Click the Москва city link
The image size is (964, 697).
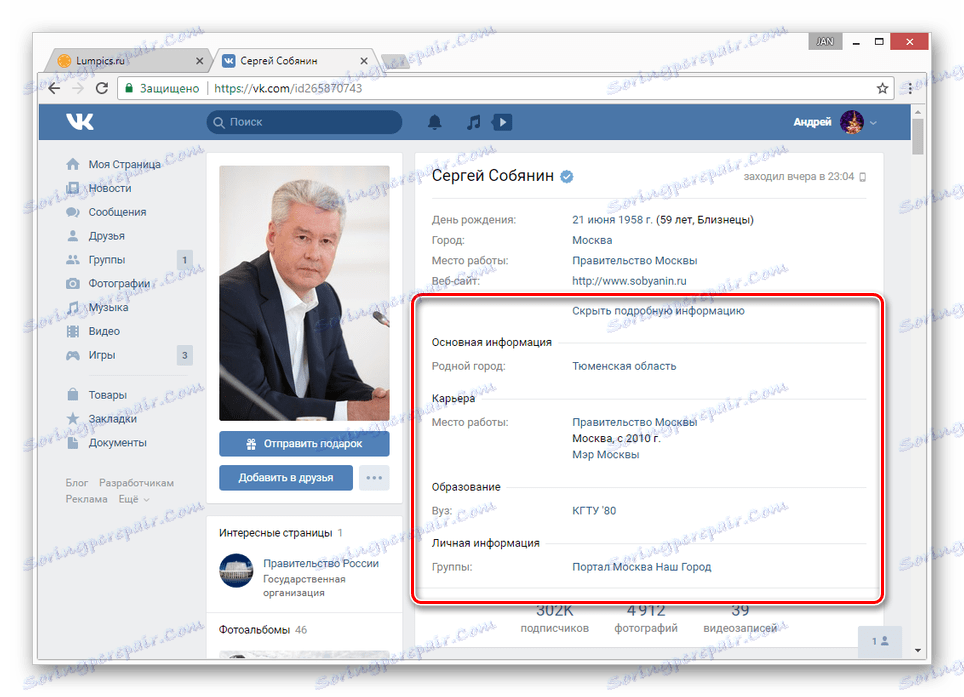[592, 240]
